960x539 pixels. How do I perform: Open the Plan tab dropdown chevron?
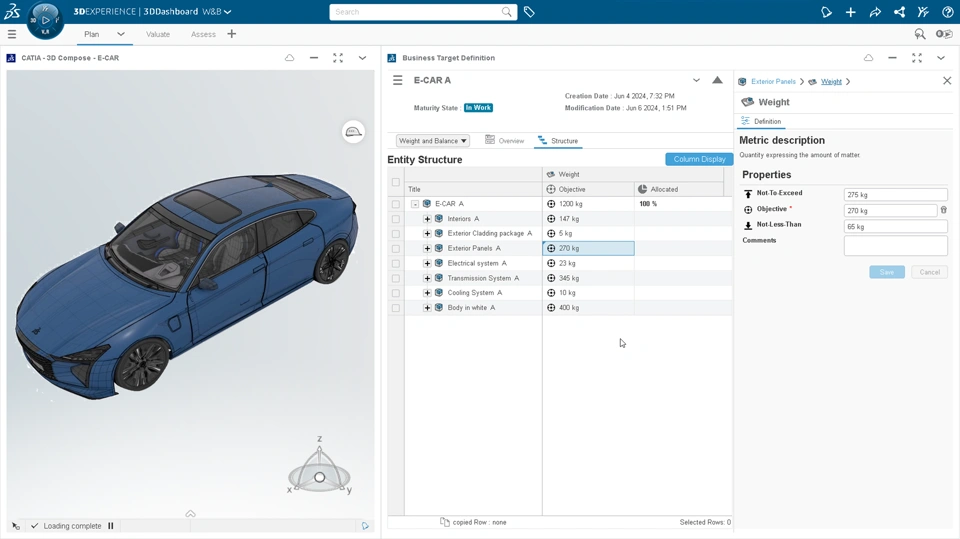point(121,34)
